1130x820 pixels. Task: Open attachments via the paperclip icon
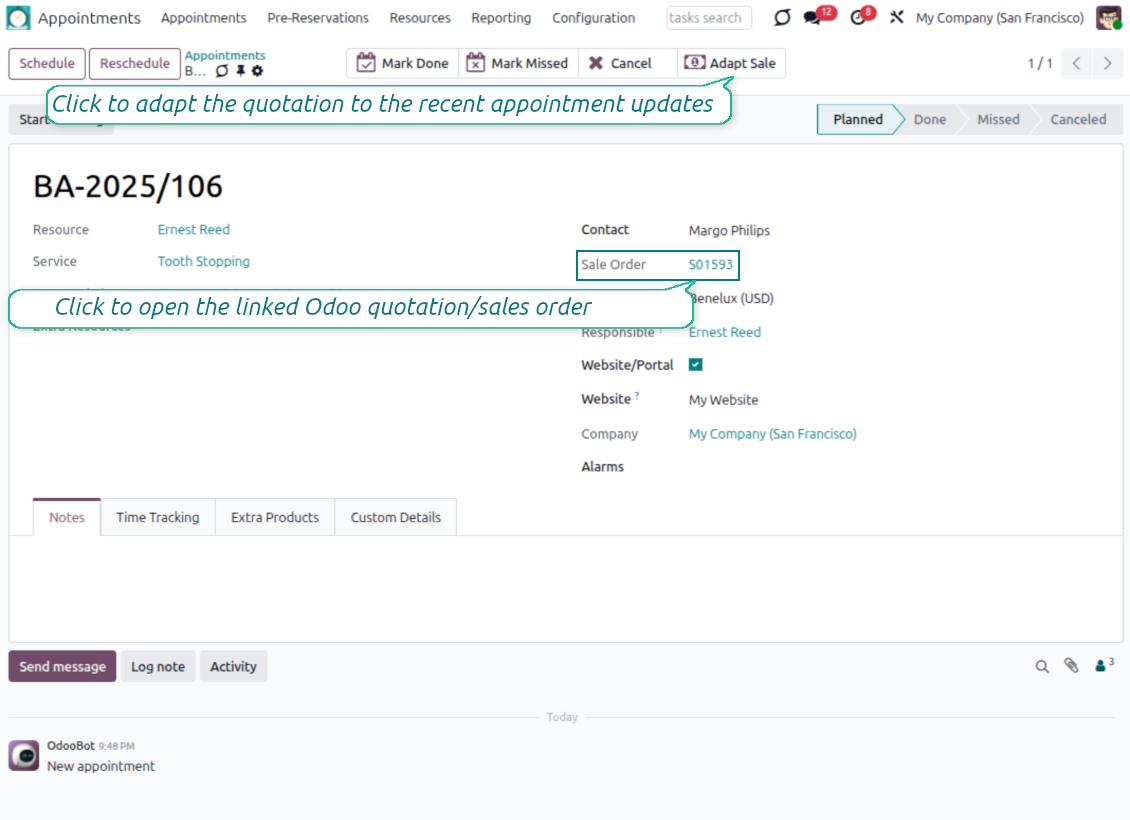[x=1071, y=666]
